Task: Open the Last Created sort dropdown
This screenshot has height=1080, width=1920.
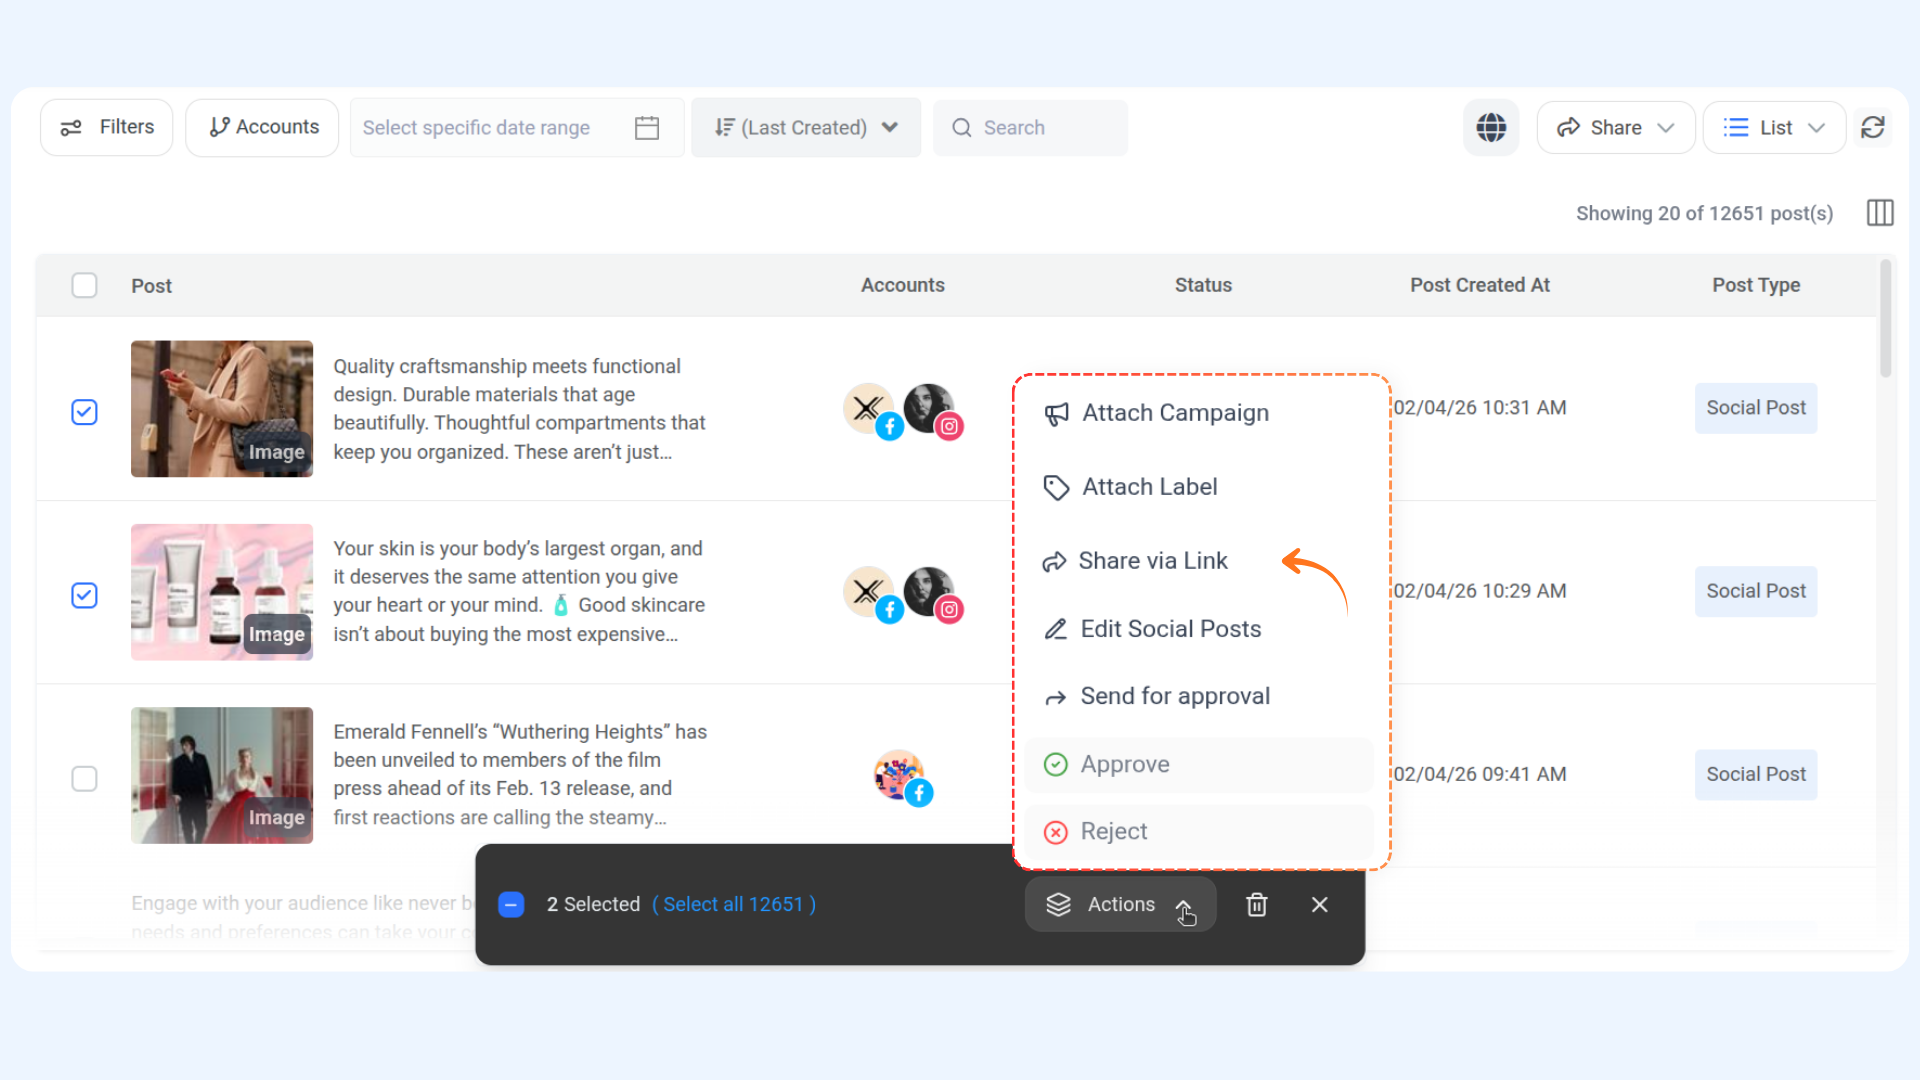Action: [805, 128]
